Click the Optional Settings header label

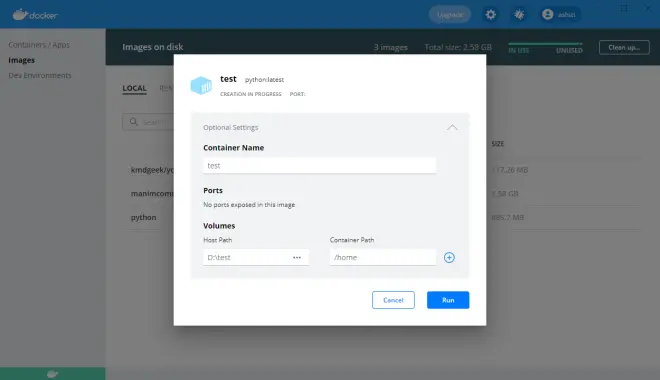231,128
